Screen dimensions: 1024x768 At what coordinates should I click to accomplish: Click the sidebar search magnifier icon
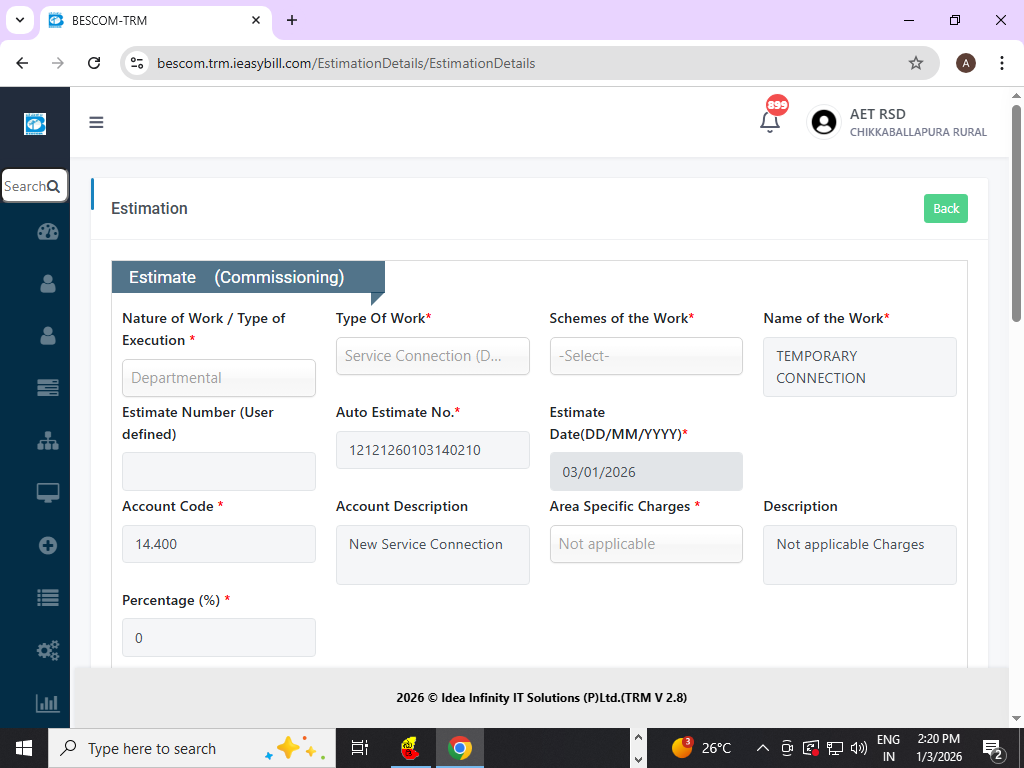(x=54, y=187)
